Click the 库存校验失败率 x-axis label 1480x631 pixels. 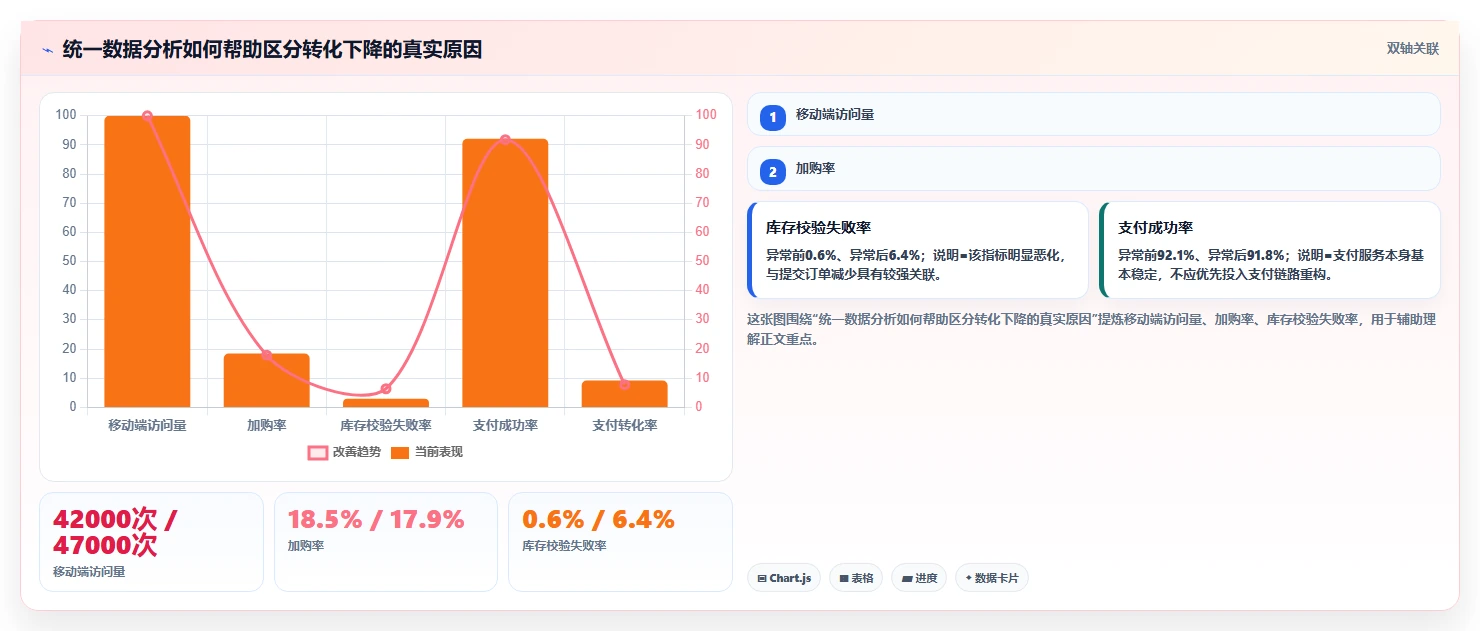(x=386, y=425)
